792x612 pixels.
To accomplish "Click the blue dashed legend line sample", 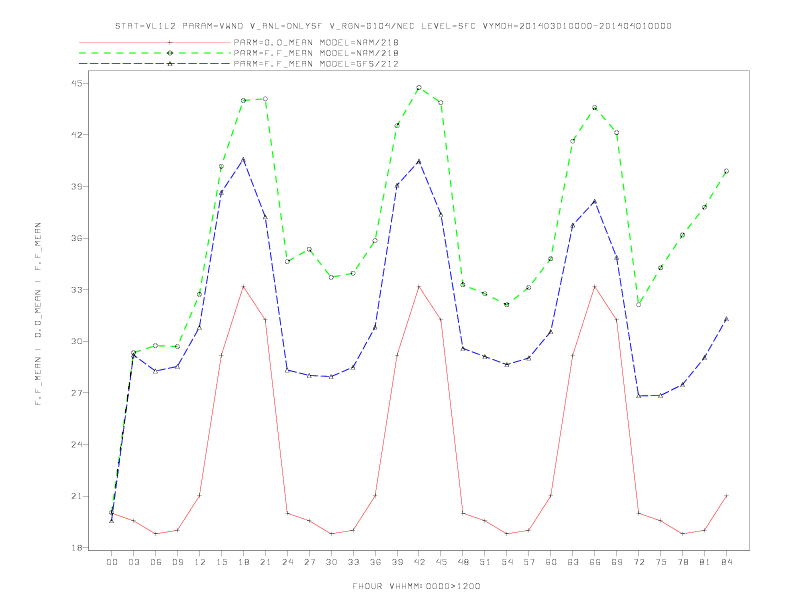I will tap(155, 64).
